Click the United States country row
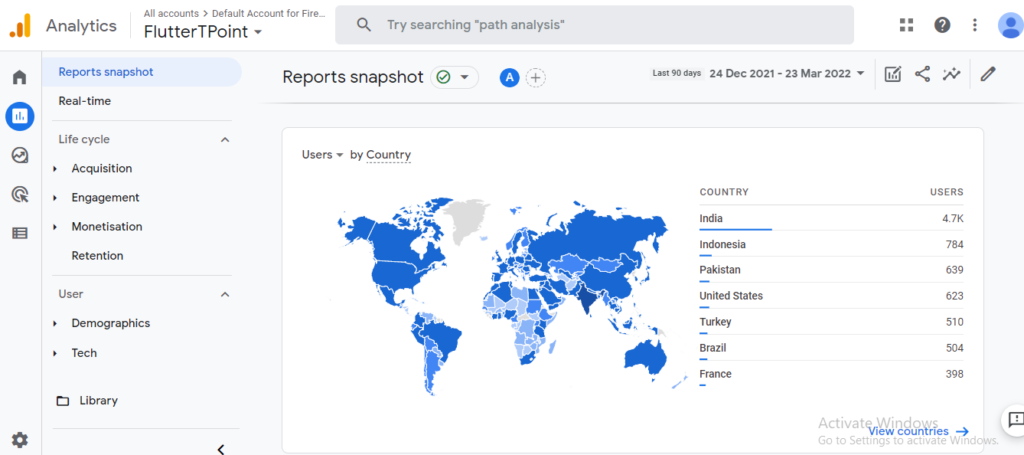The width and height of the screenshot is (1024, 455). pyautogui.click(x=831, y=296)
